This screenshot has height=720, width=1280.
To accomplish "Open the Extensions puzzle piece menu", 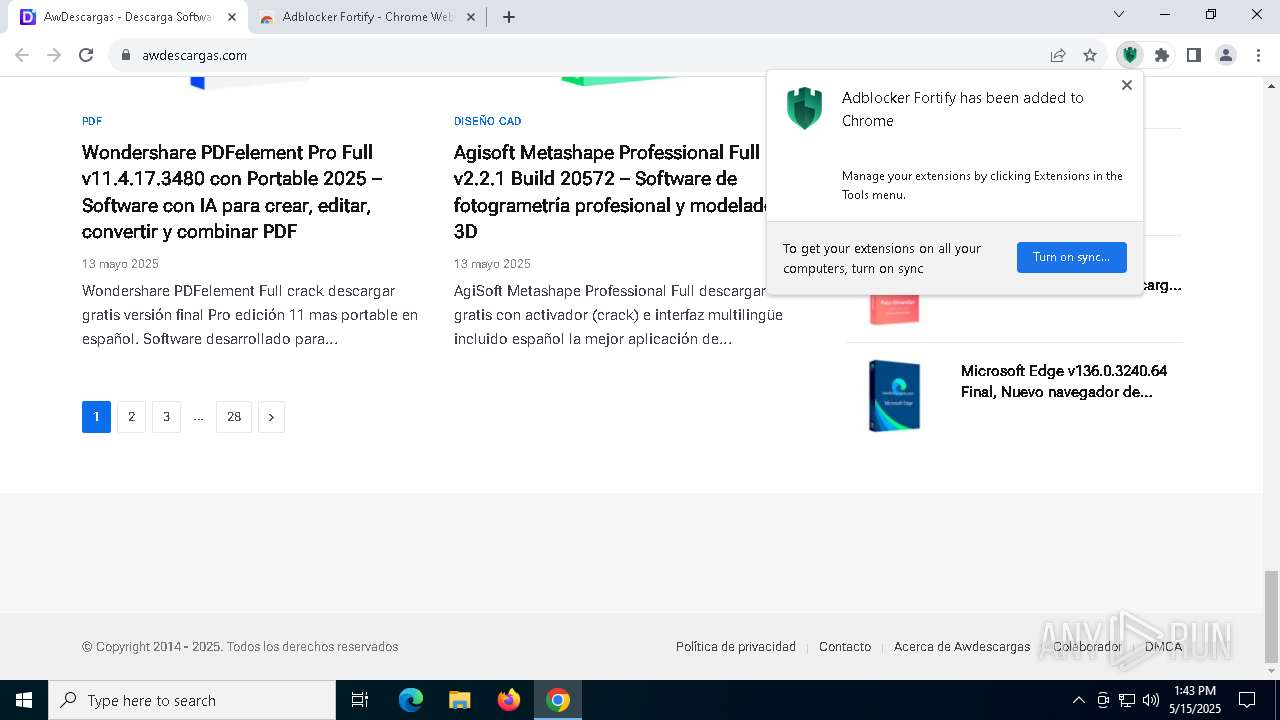I will pos(1162,55).
